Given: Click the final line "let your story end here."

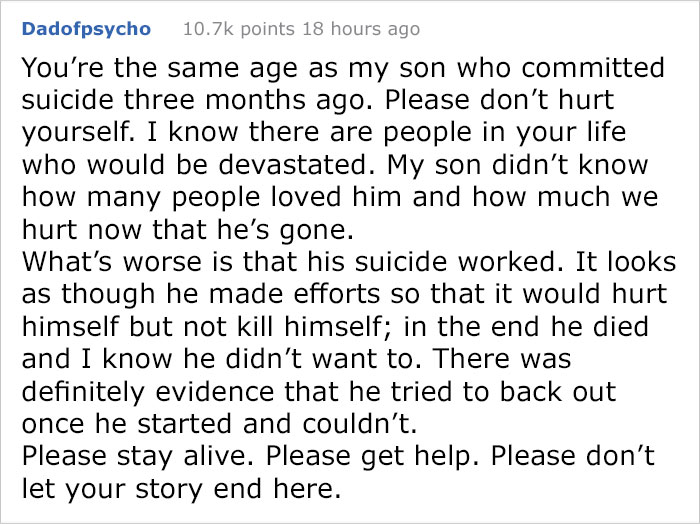Looking at the screenshot, I should click(181, 487).
